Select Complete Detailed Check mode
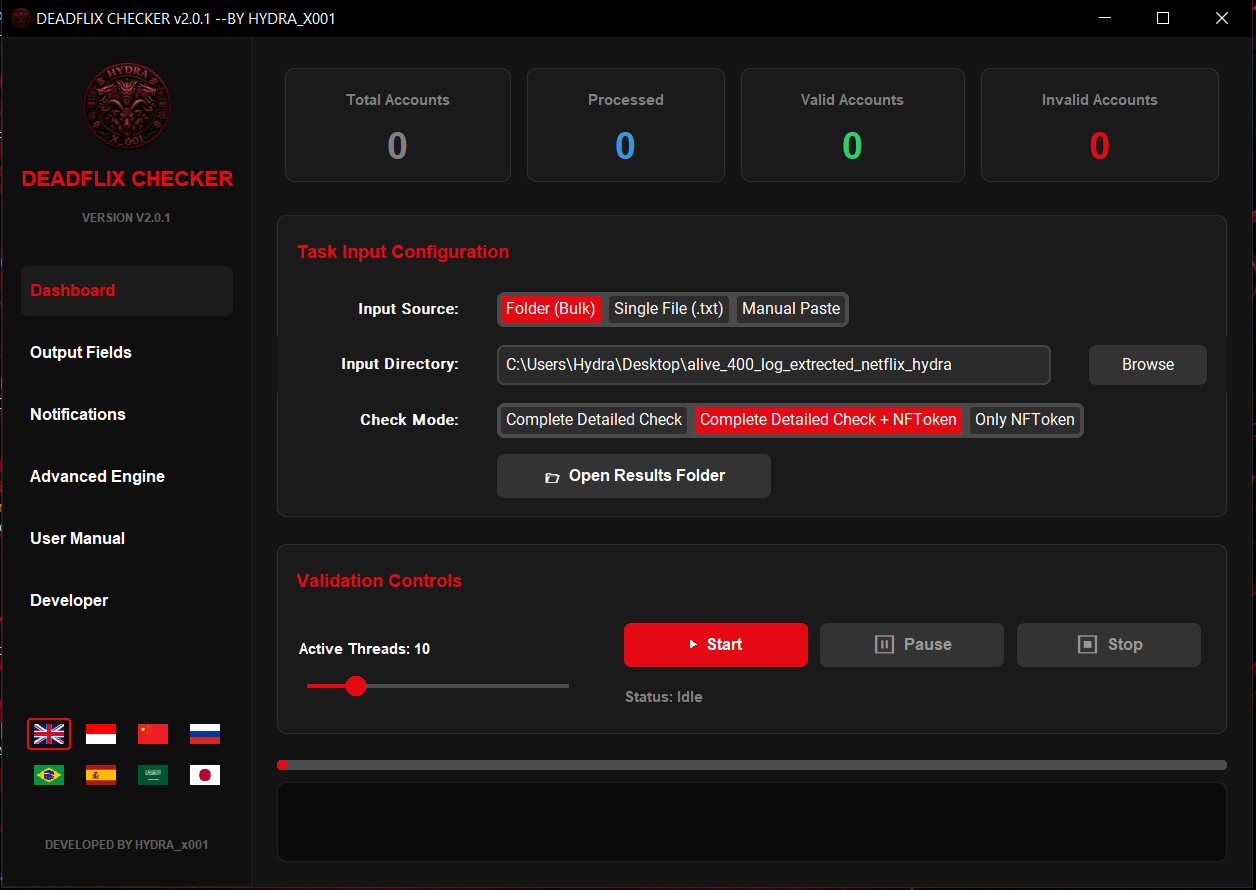Image resolution: width=1256 pixels, height=890 pixels. pos(594,420)
